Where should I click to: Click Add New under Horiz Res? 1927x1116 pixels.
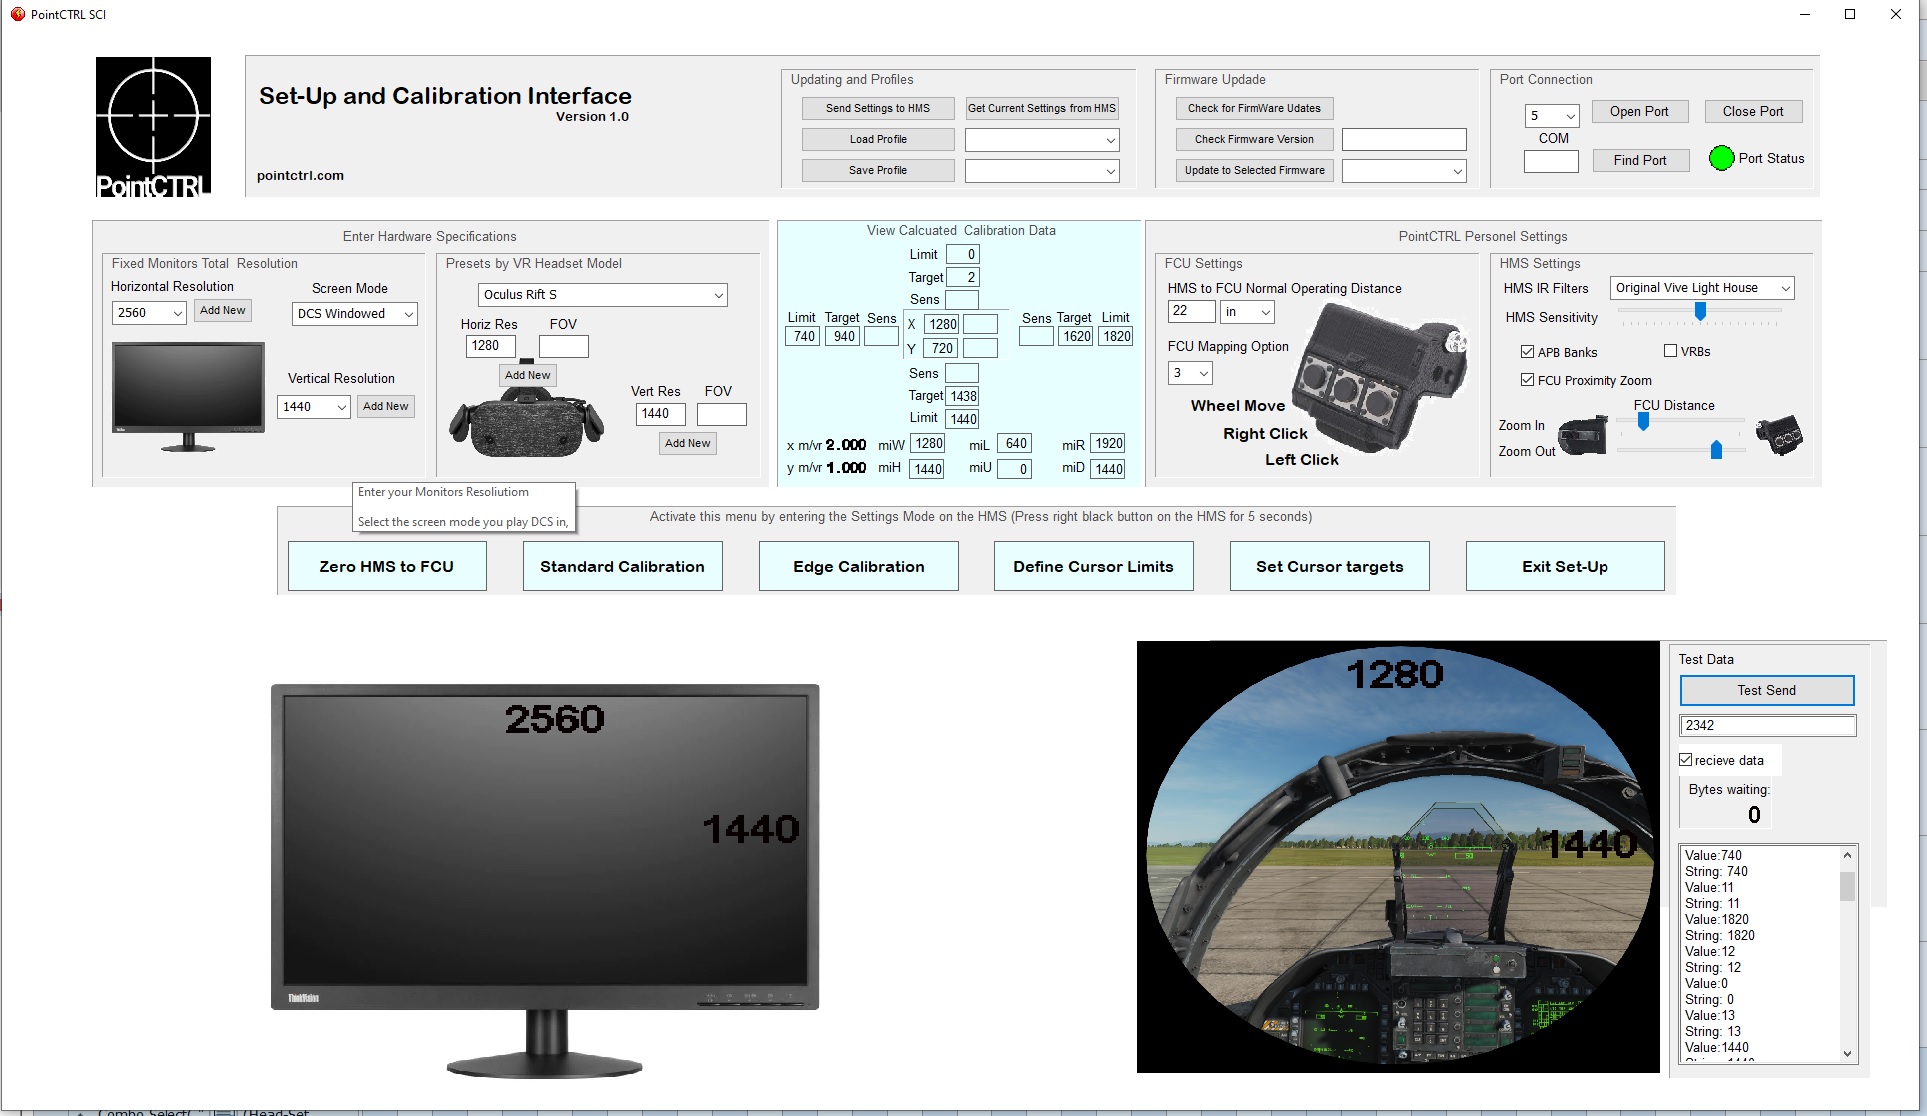(528, 375)
